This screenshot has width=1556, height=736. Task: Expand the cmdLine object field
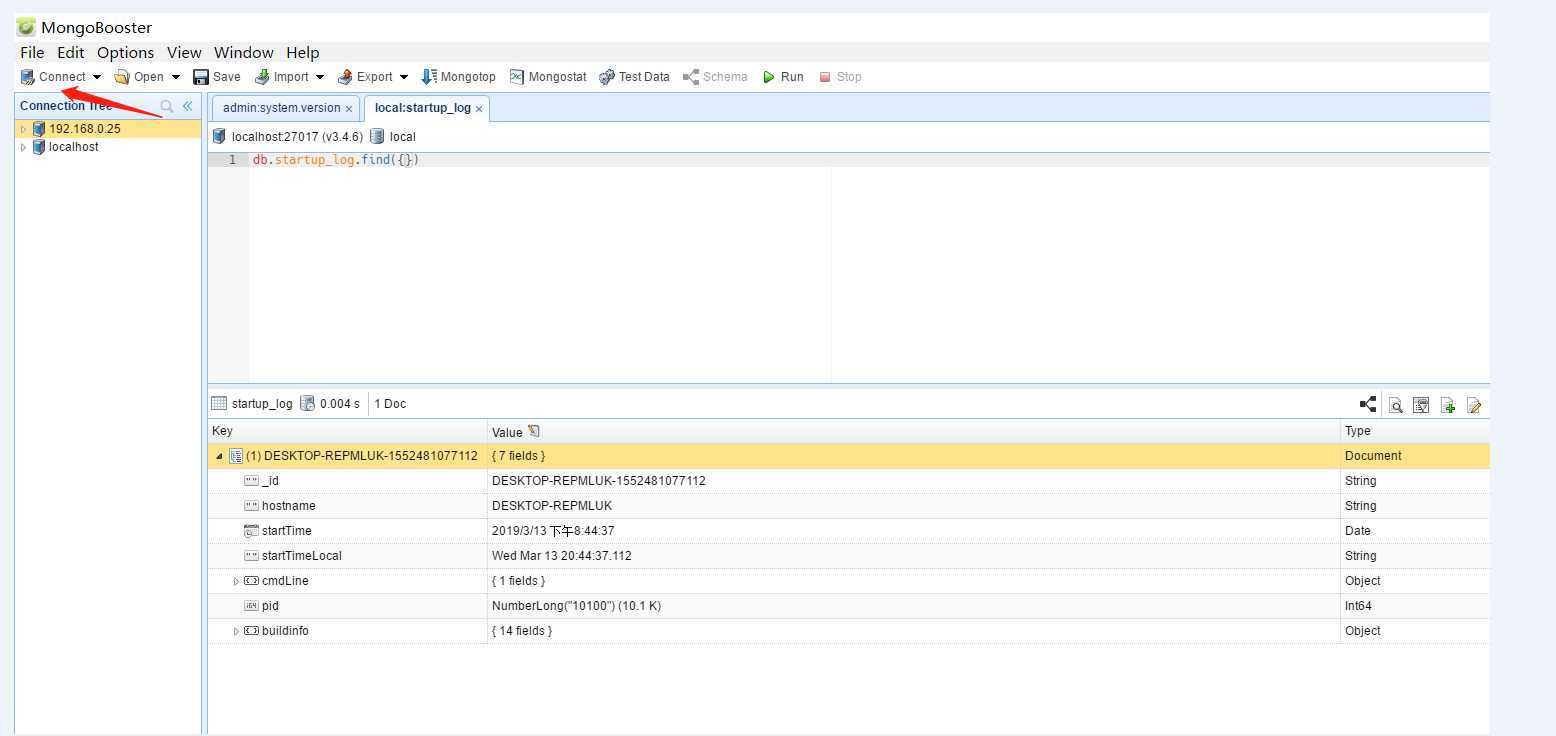point(236,581)
